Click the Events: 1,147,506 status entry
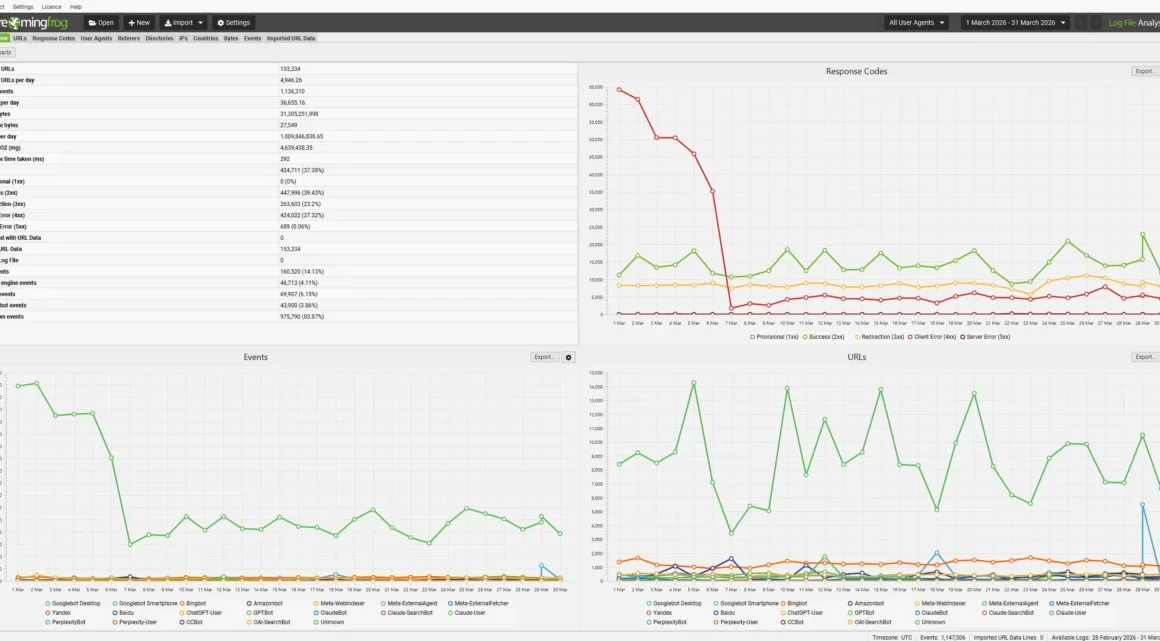 tap(940, 637)
